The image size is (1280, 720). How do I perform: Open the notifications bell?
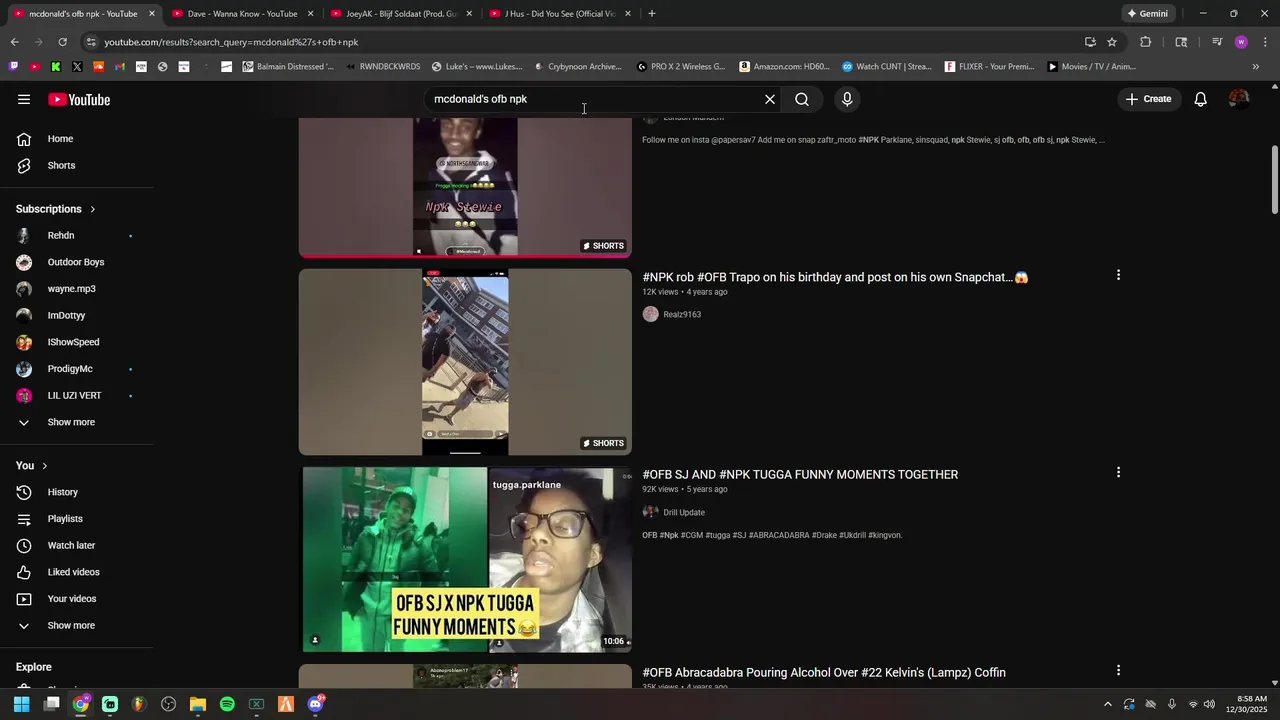[1201, 99]
